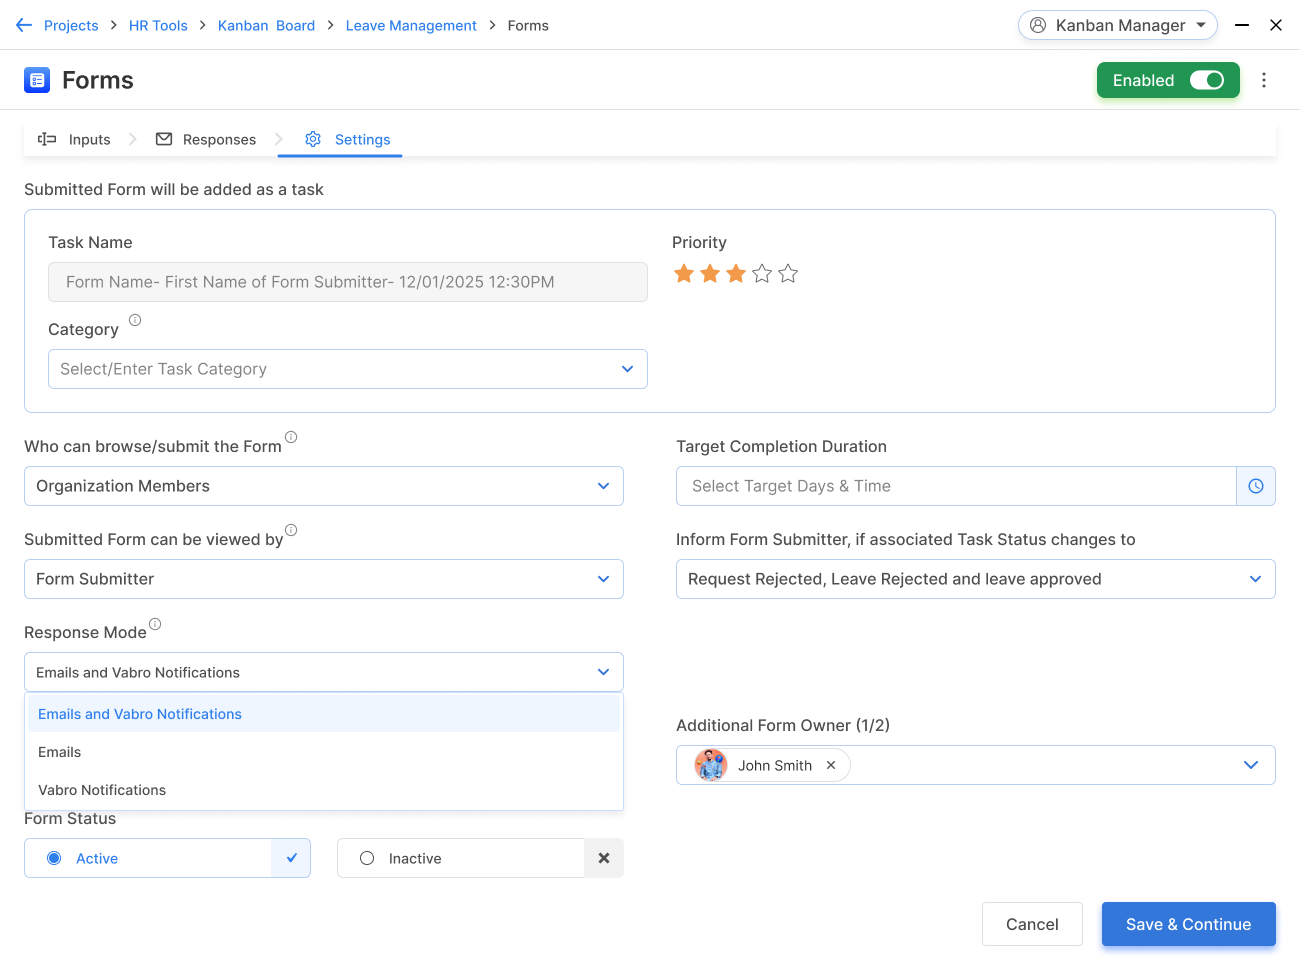1300x958 pixels.
Task: Open Kanban Board breadcrumb link
Action: 266,25
